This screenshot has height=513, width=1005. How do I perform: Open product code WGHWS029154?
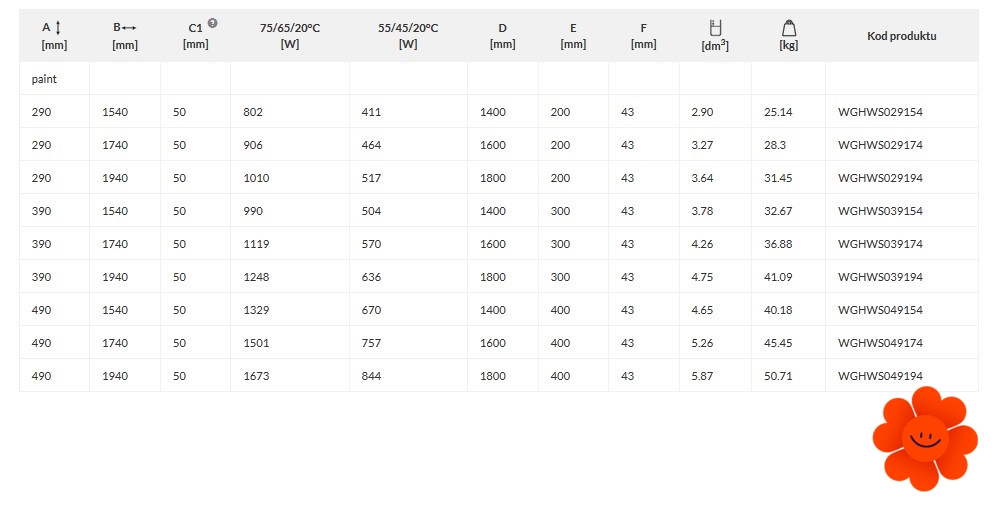pos(880,112)
